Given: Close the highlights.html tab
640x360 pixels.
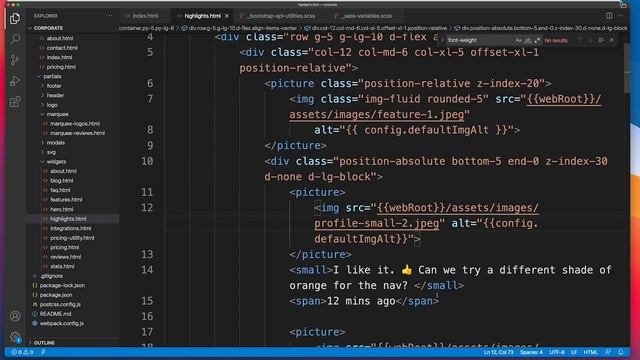Looking at the screenshot, I should pos(227,16).
